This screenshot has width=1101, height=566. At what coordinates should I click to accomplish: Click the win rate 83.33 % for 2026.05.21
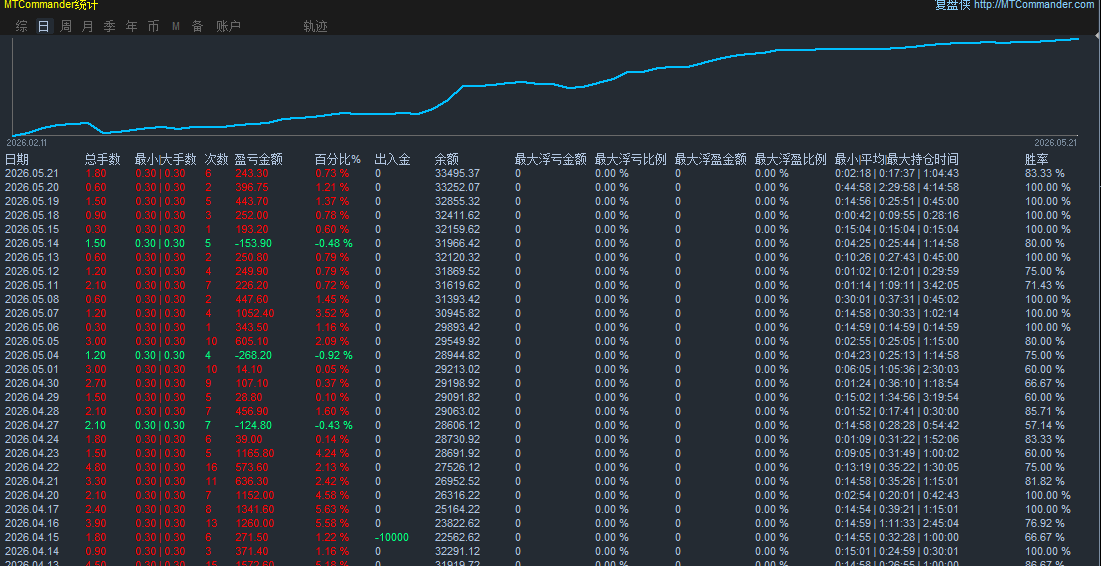click(1045, 173)
